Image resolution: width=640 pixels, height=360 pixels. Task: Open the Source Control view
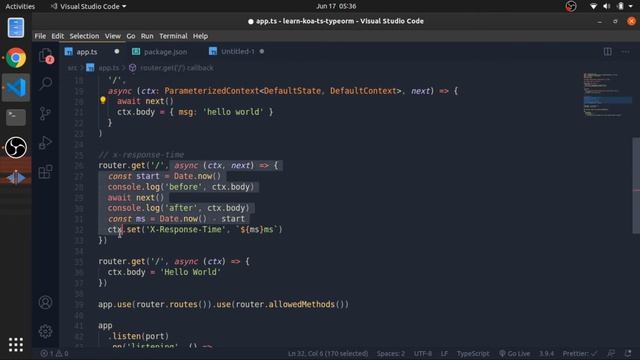(x=45, y=113)
